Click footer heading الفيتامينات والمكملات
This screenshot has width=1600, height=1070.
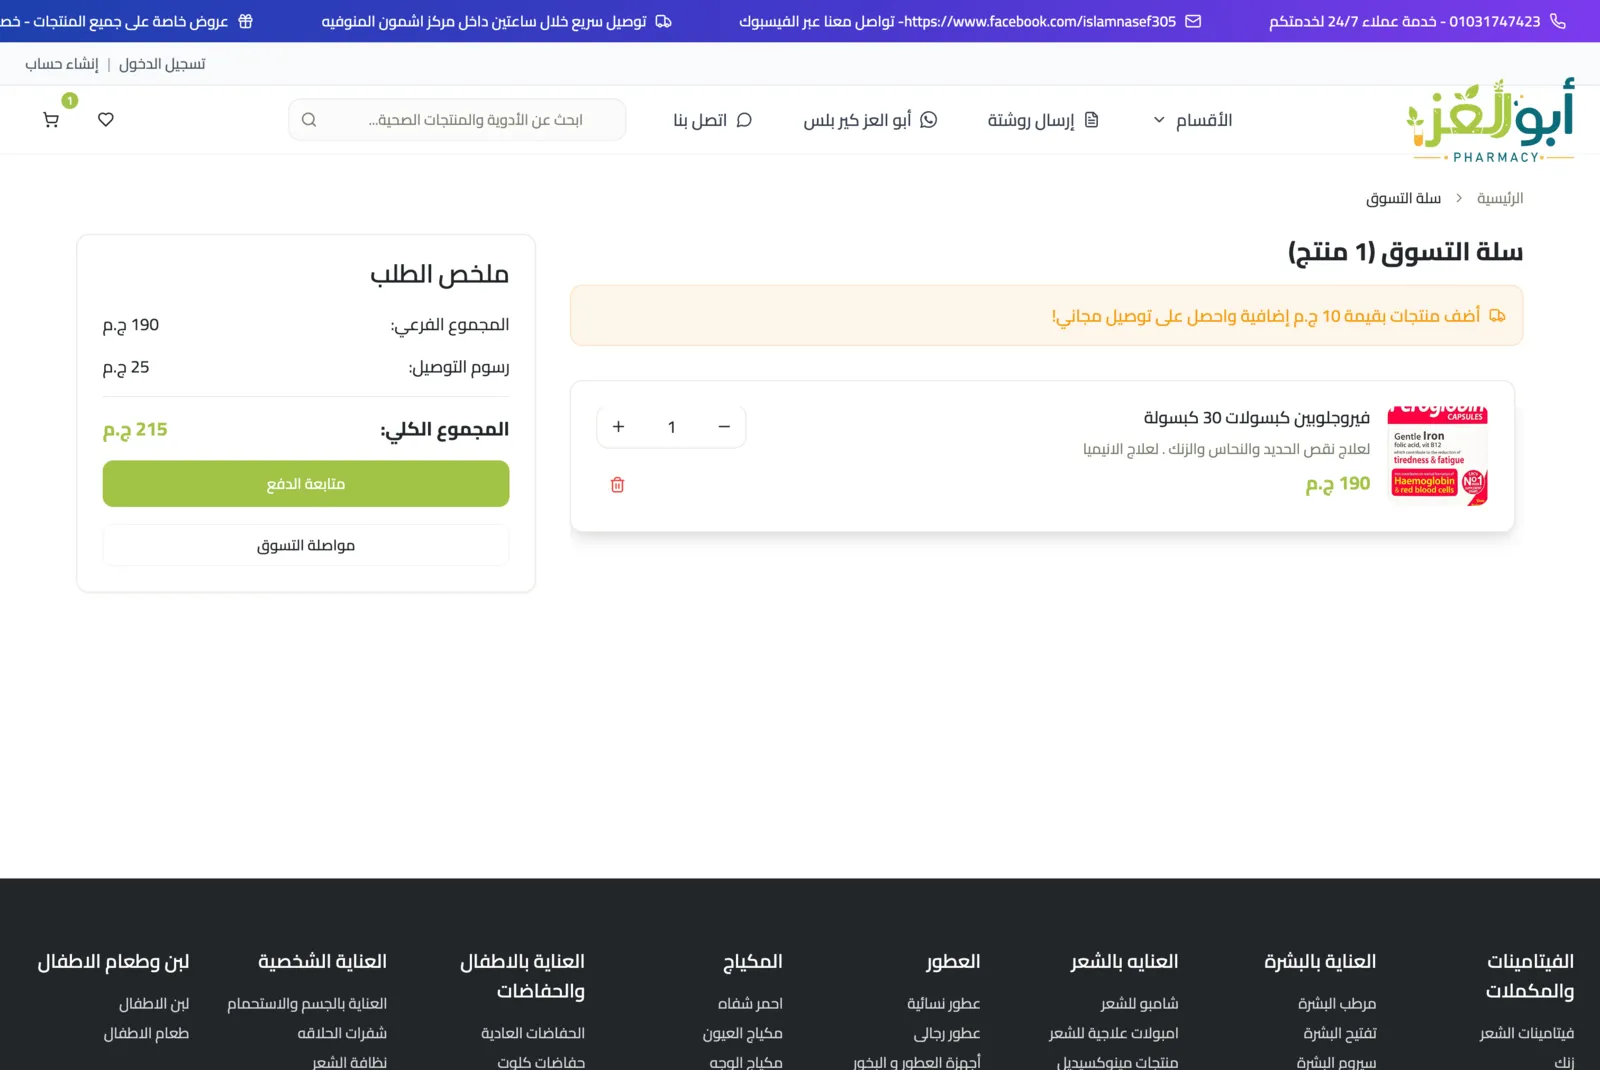point(1530,976)
